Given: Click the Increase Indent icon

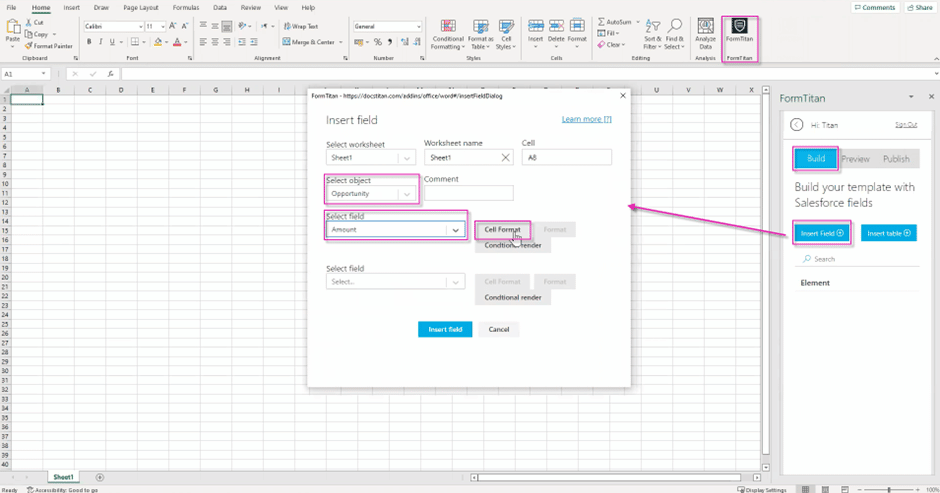Looking at the screenshot, I should pyautogui.click(x=254, y=42).
